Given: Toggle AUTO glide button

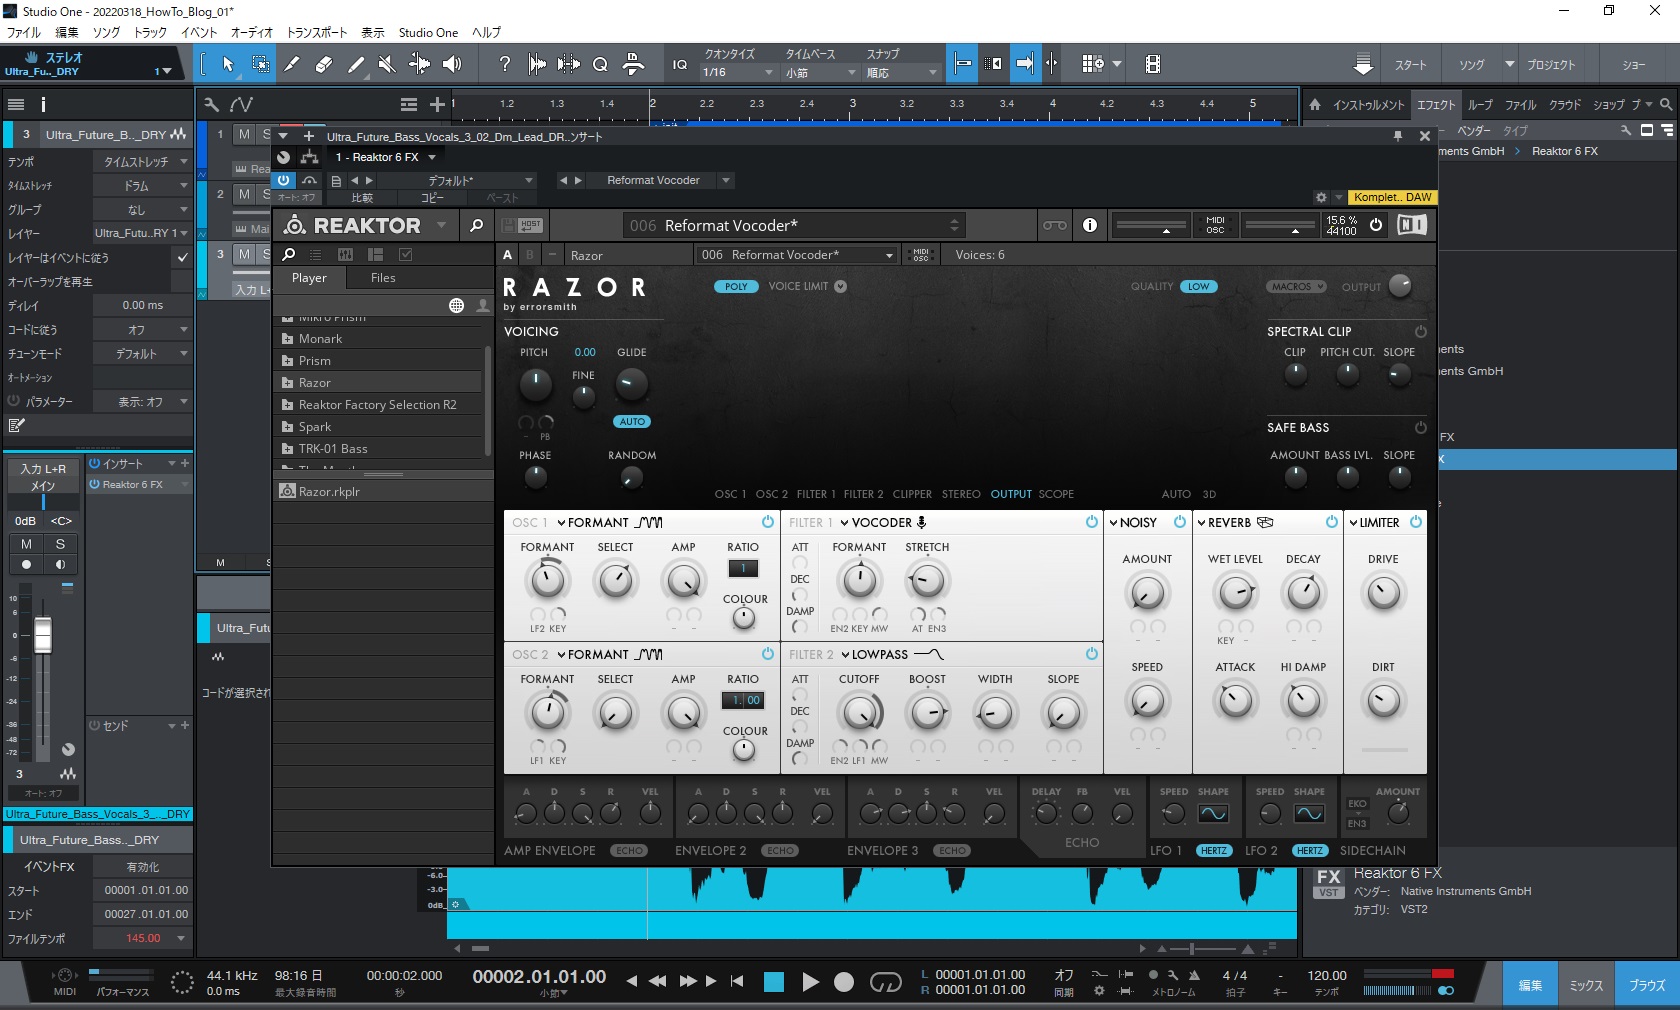Looking at the screenshot, I should (x=632, y=422).
